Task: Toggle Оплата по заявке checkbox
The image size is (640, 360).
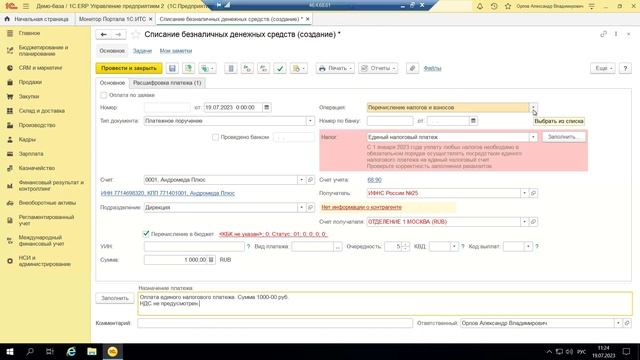Action: pos(104,95)
